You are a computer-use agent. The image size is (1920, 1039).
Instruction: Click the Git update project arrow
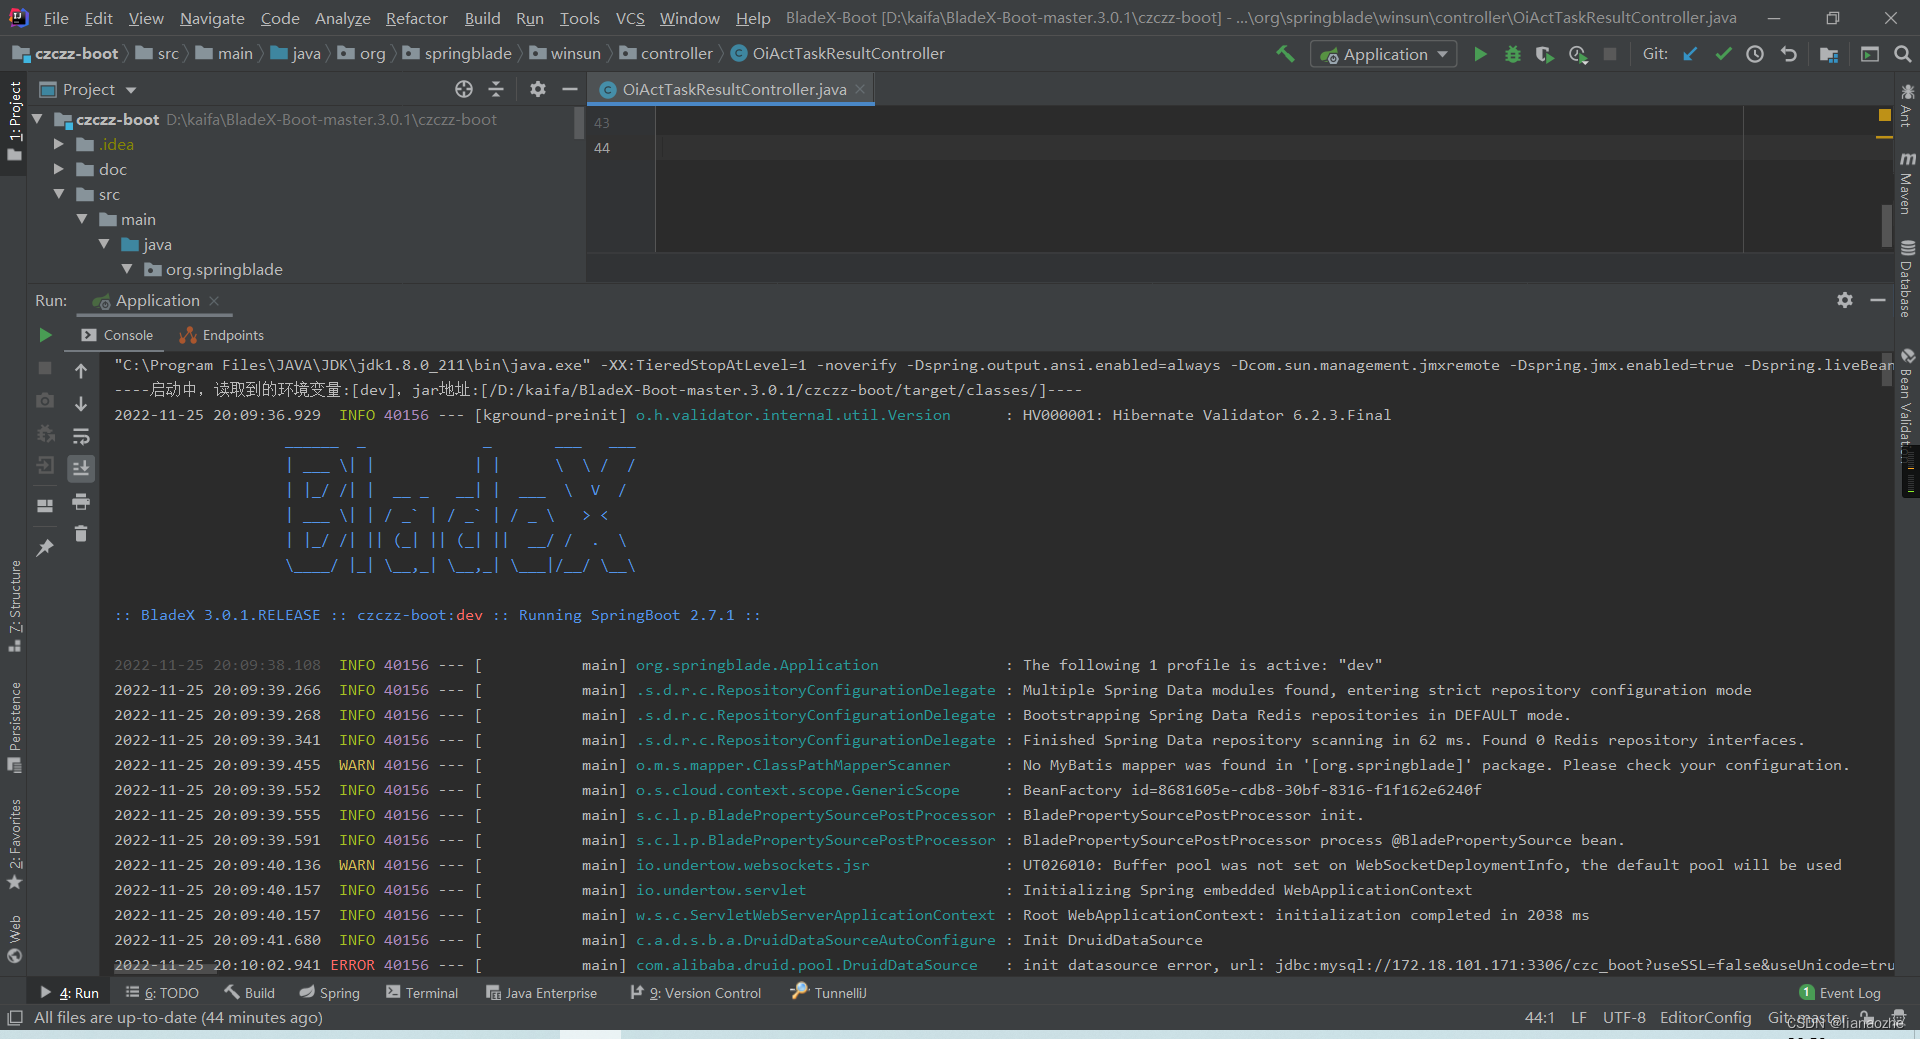(x=1690, y=54)
